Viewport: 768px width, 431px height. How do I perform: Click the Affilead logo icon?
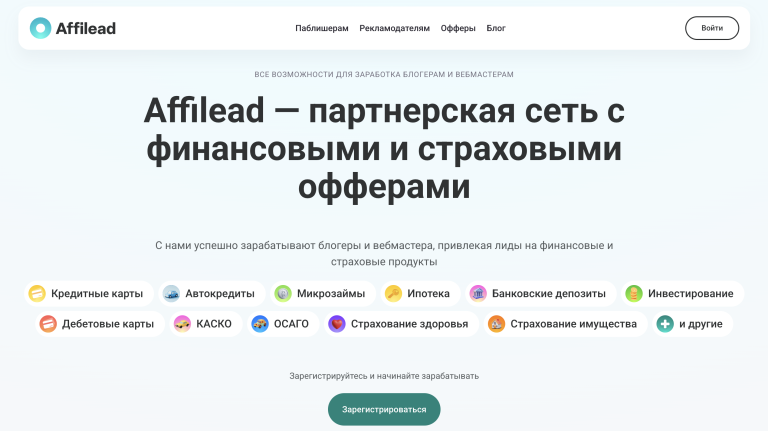40,28
